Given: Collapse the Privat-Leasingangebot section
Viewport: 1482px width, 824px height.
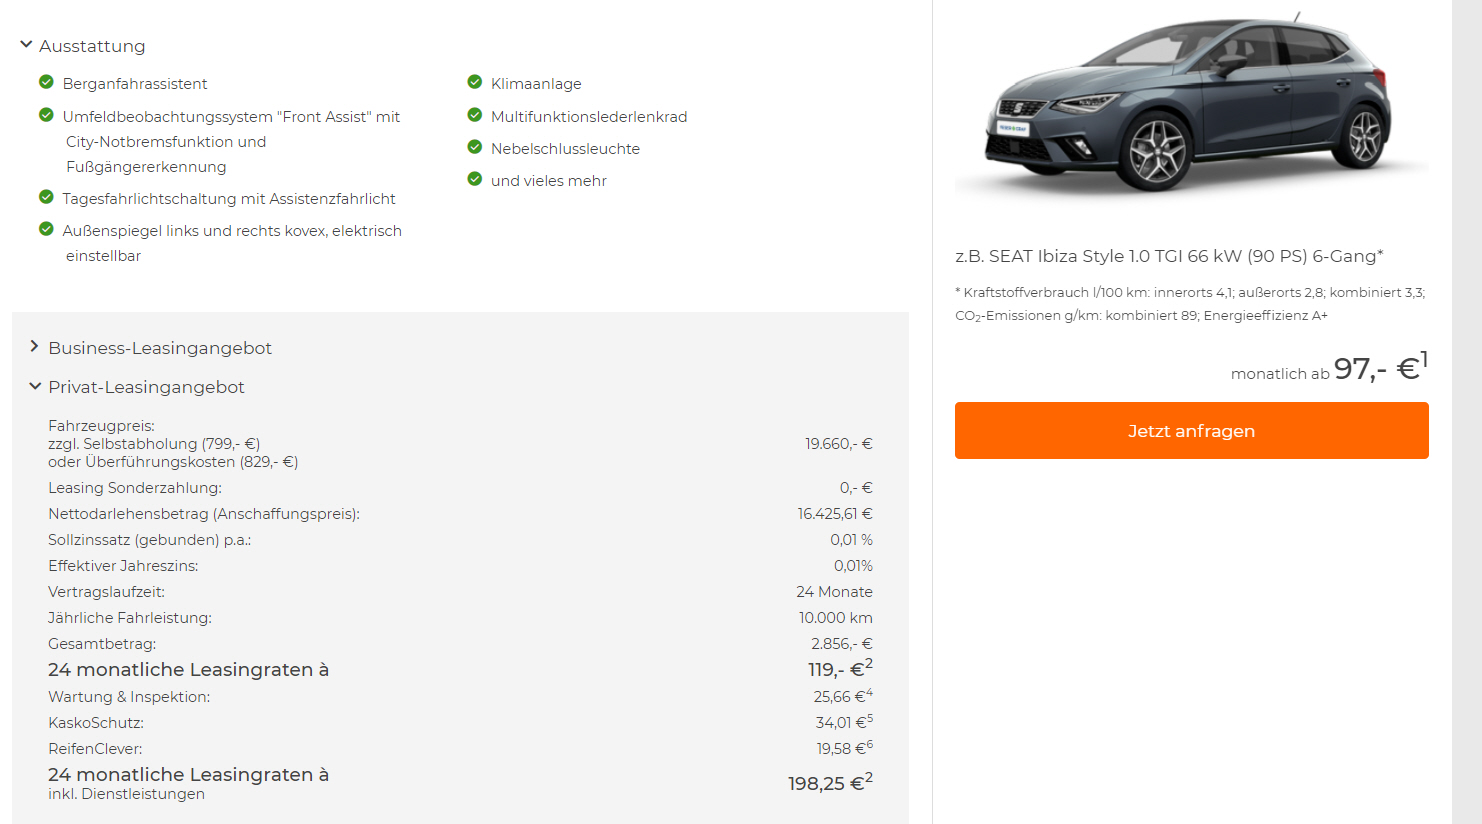Looking at the screenshot, I should [35, 386].
